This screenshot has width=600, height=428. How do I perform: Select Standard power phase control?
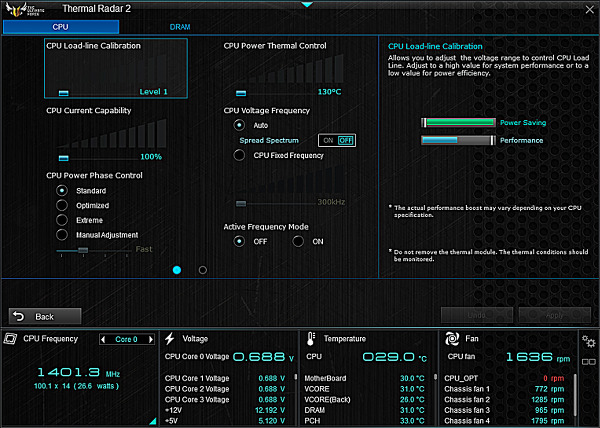[62, 190]
